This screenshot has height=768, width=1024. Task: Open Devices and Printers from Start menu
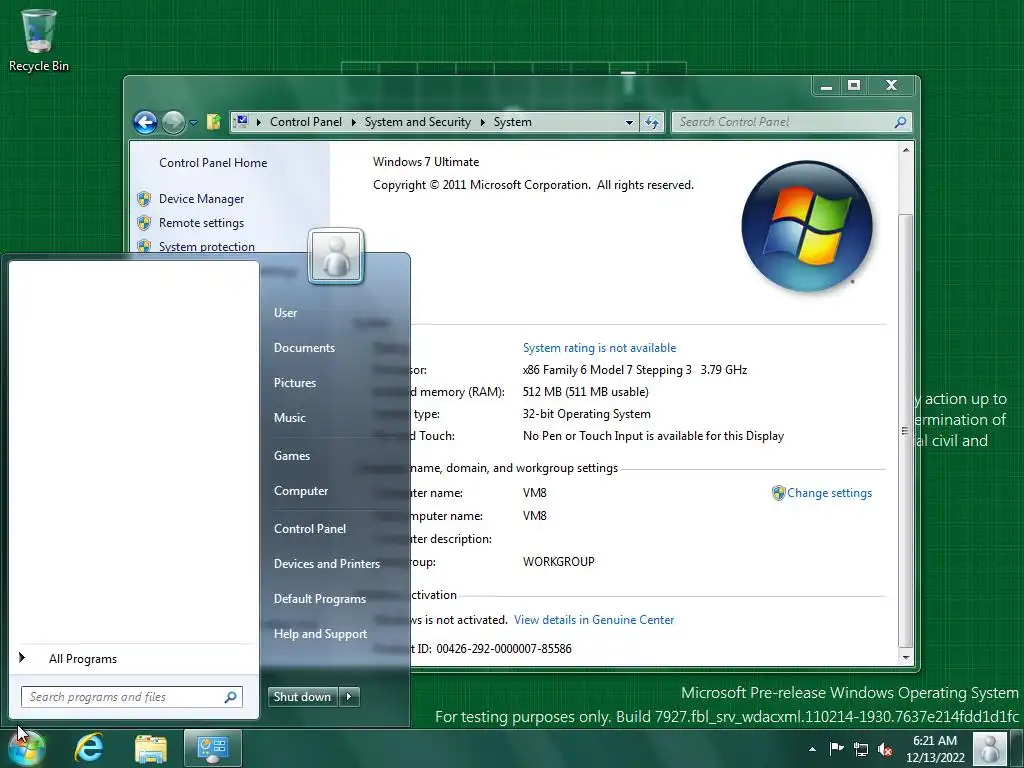coord(327,564)
